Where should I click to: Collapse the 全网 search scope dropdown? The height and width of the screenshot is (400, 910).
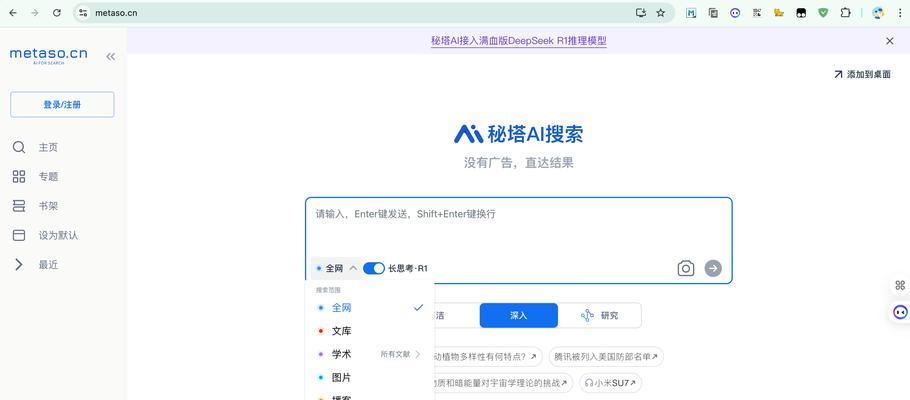(x=337, y=268)
